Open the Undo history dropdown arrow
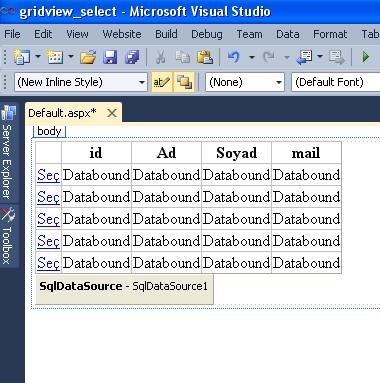Screen dimensions: 380x383 252,57
